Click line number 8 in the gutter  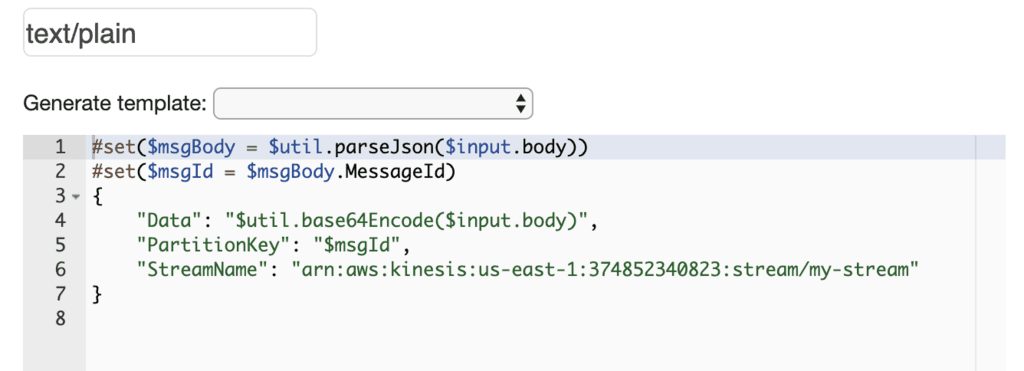61,319
